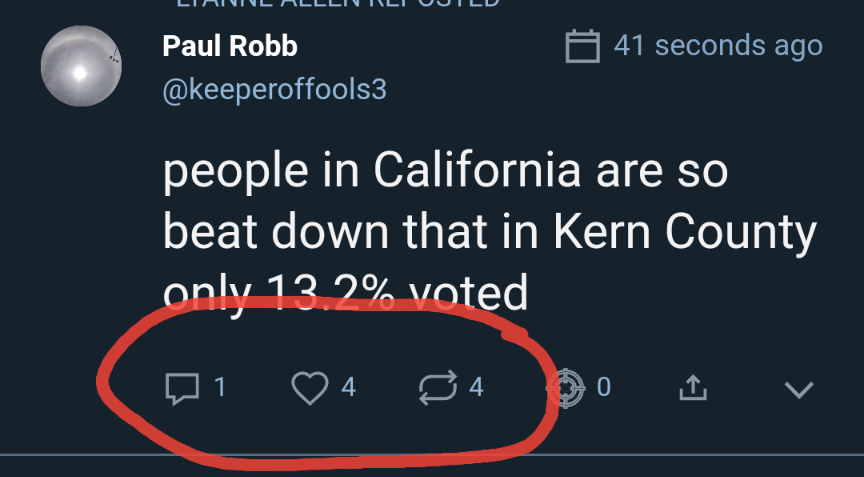Like the post with the heart icon
This screenshot has height=477, width=864.
(x=309, y=387)
